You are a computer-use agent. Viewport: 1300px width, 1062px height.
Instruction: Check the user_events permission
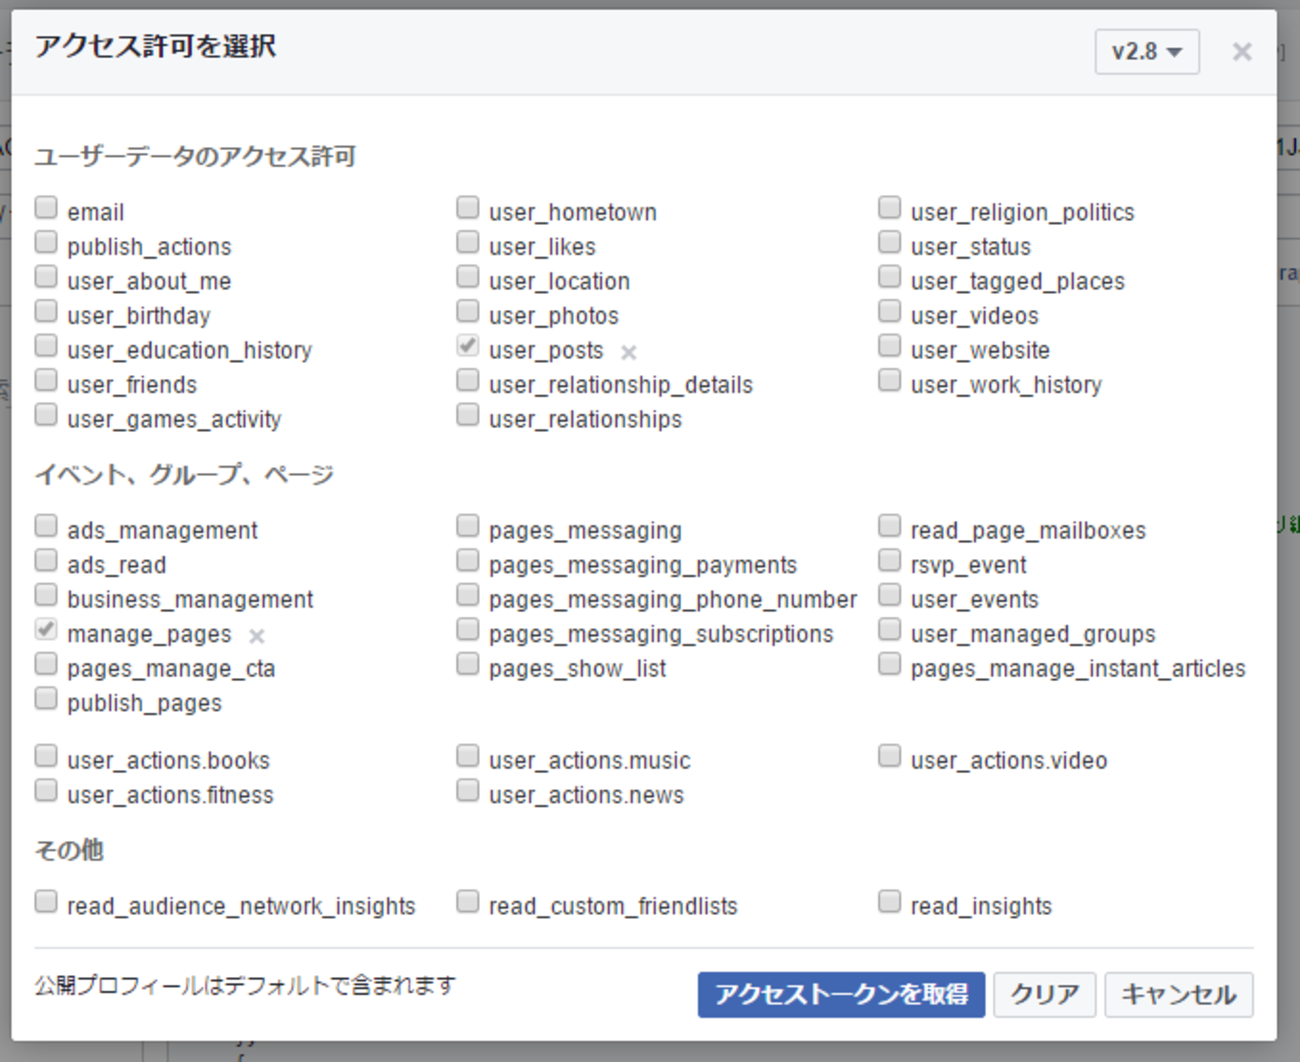[890, 595]
